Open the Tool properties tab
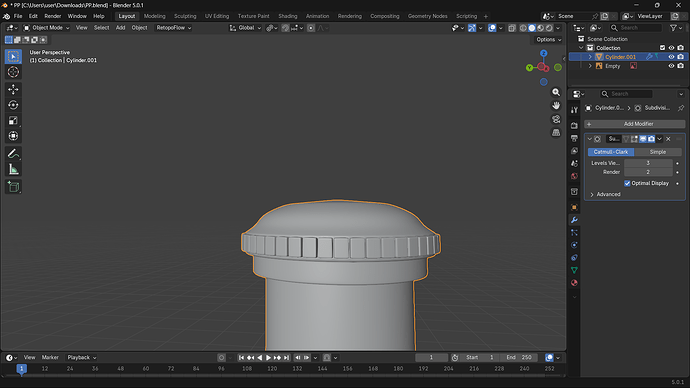The image size is (690, 388). point(574,110)
